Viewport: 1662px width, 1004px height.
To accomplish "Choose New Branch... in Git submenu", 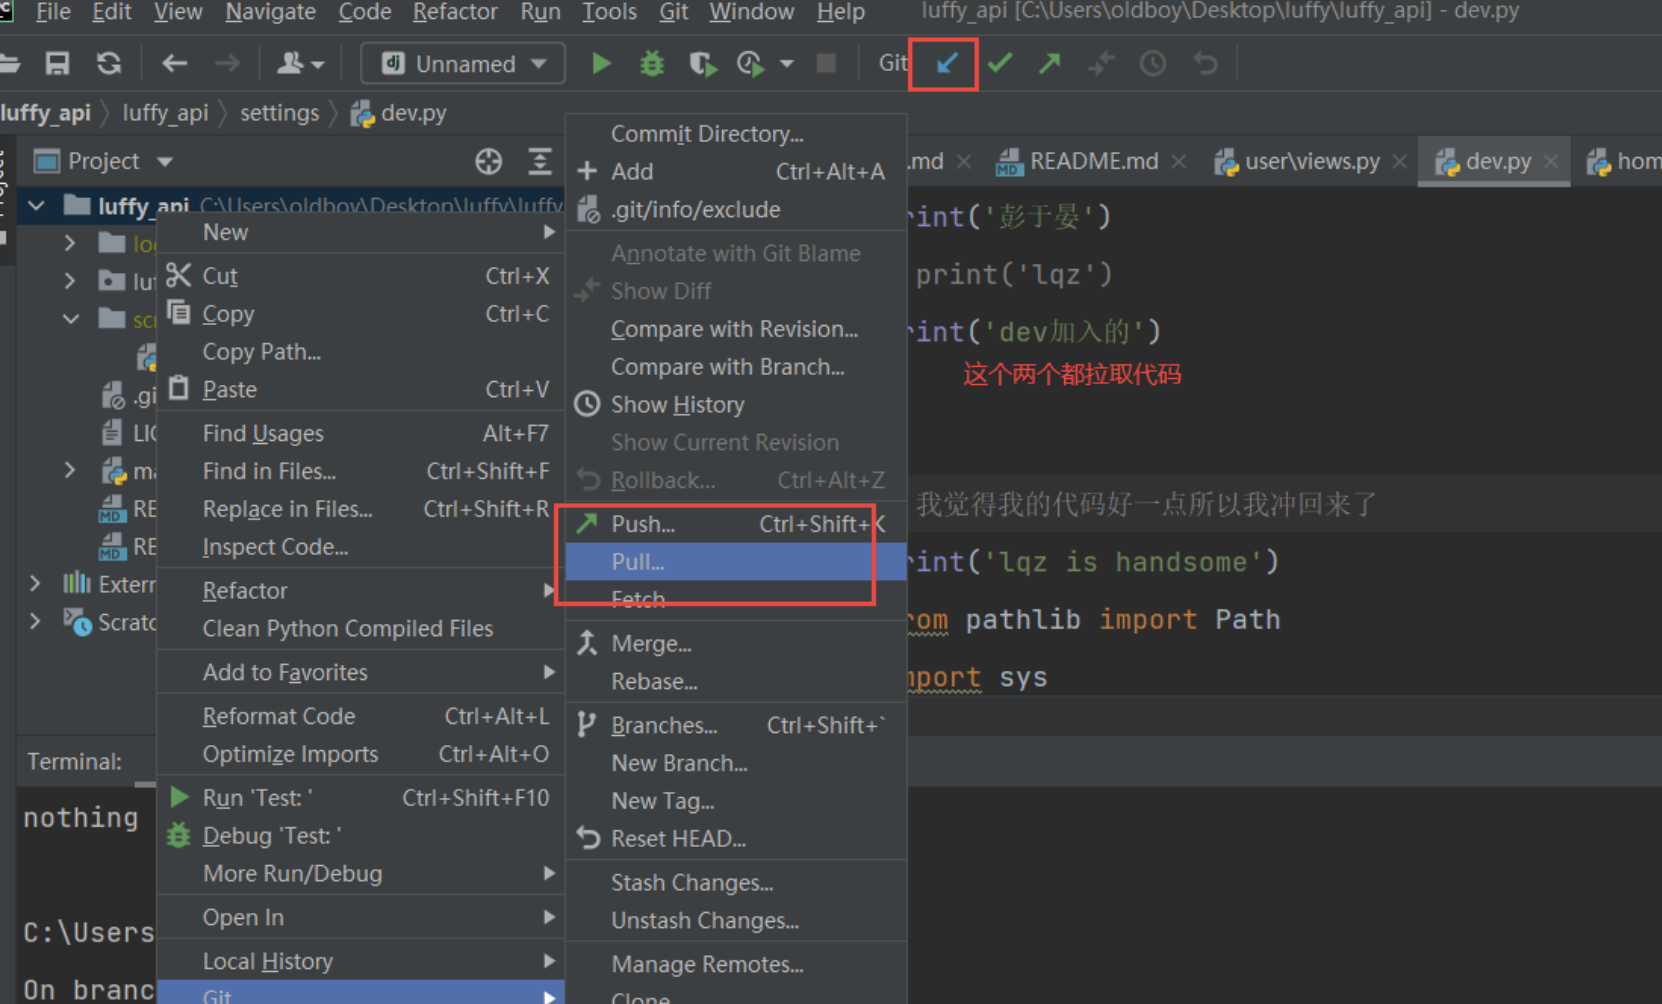I will click(736, 764).
